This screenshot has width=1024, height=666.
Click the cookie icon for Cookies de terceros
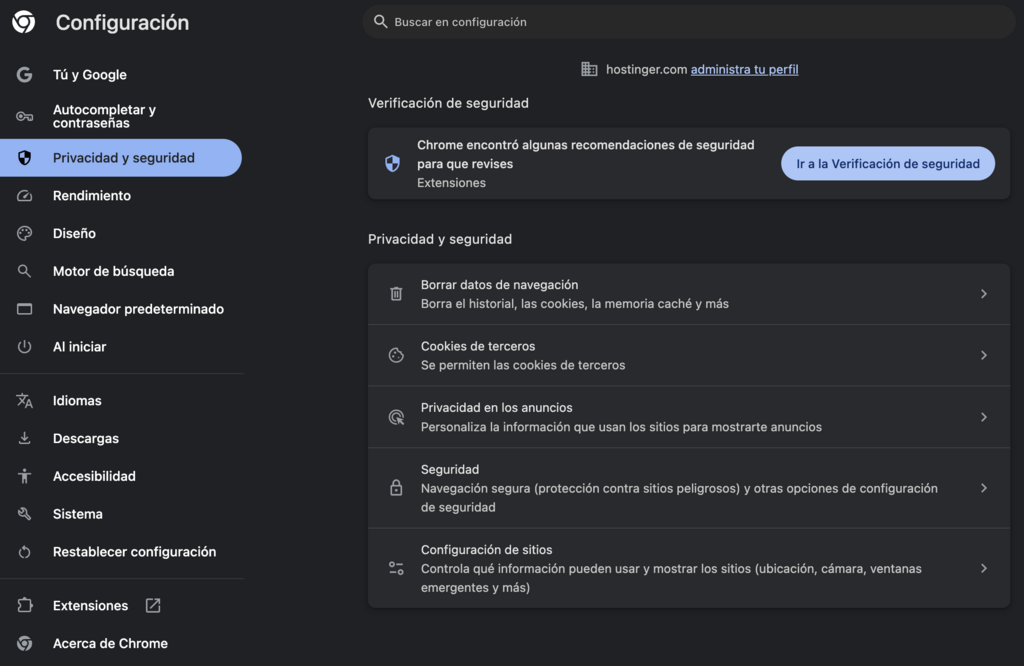point(396,355)
